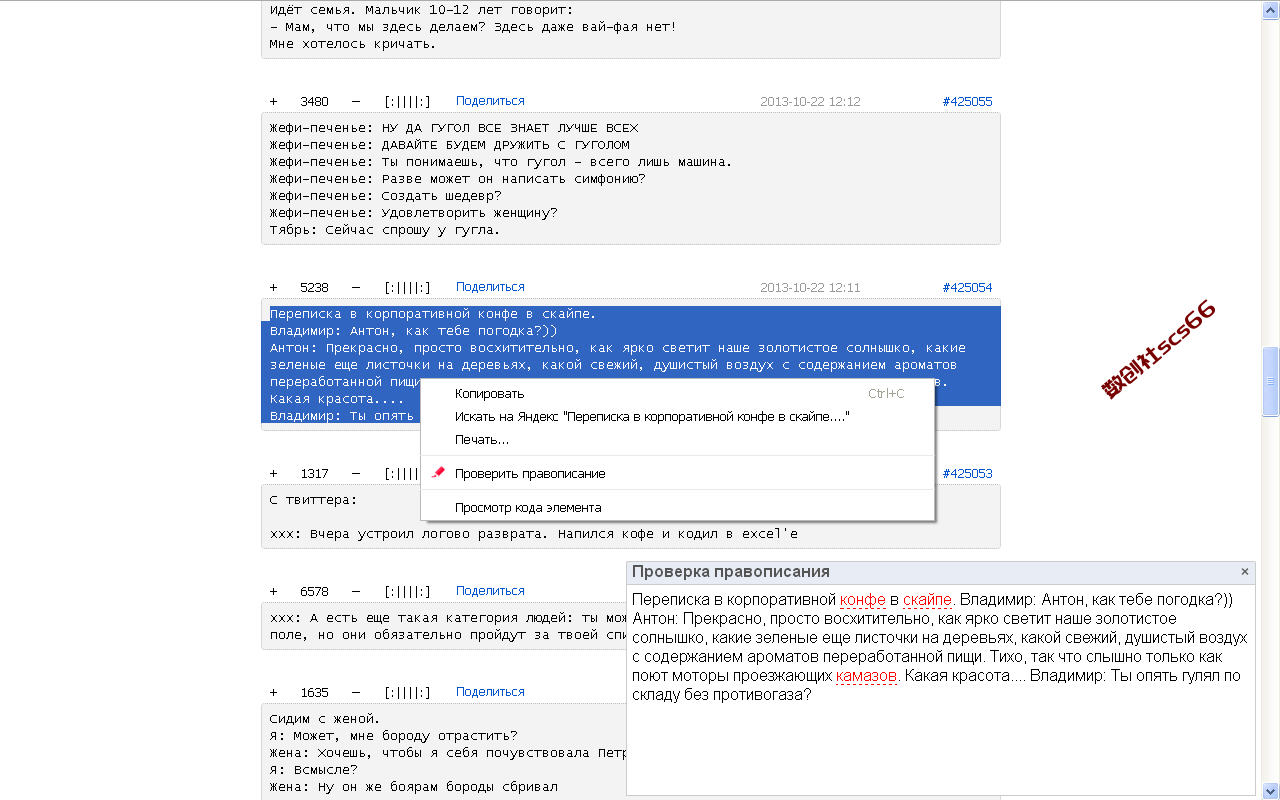The width and height of the screenshot is (1280, 800).
Task: Upvote quote 6578 with plus sign
Action: tap(273, 591)
